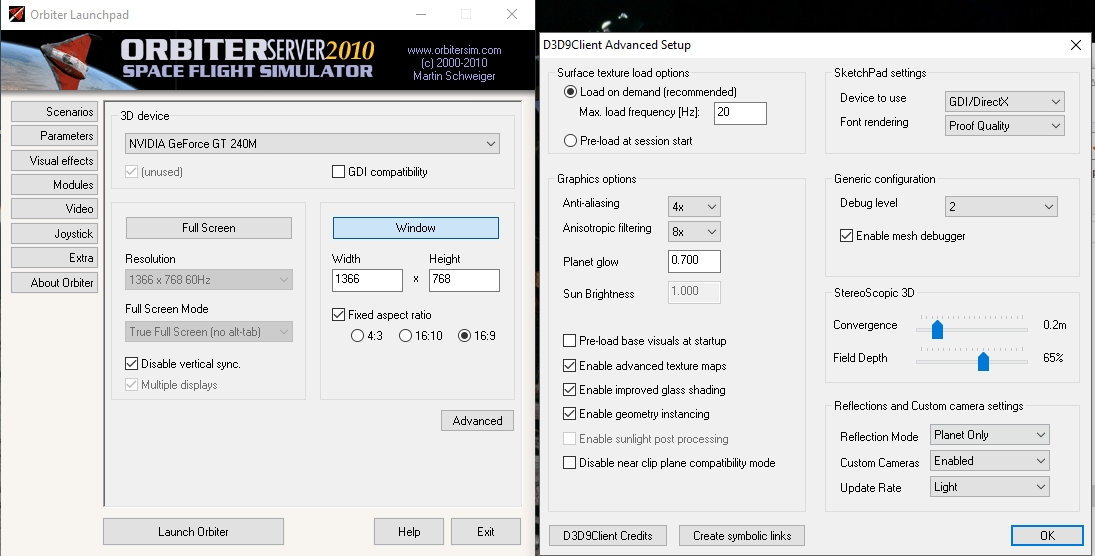Open the Anisotropic filtering dropdown

[x=694, y=231]
